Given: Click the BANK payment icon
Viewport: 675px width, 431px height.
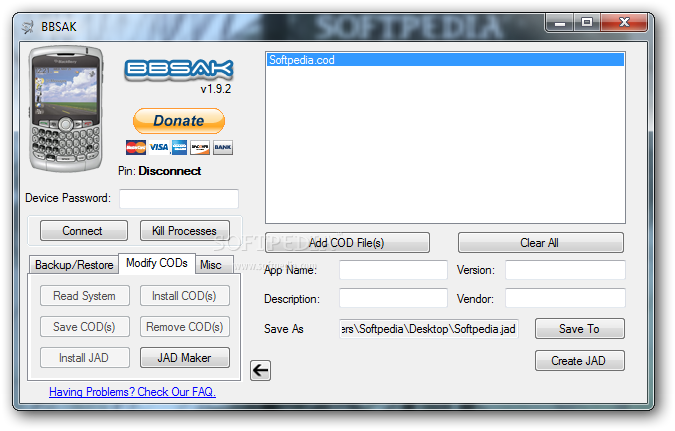Looking at the screenshot, I should pyautogui.click(x=223, y=148).
